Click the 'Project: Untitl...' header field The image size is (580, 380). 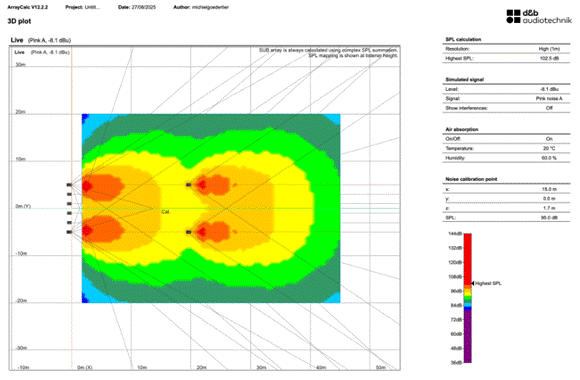[83, 7]
